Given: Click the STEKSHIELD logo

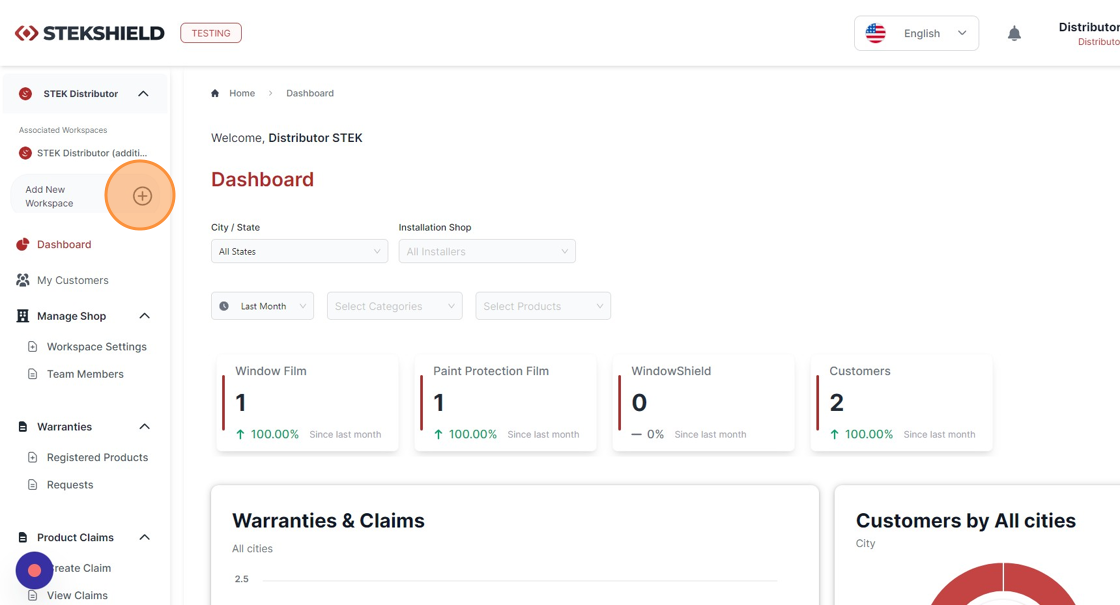Looking at the screenshot, I should (x=90, y=33).
